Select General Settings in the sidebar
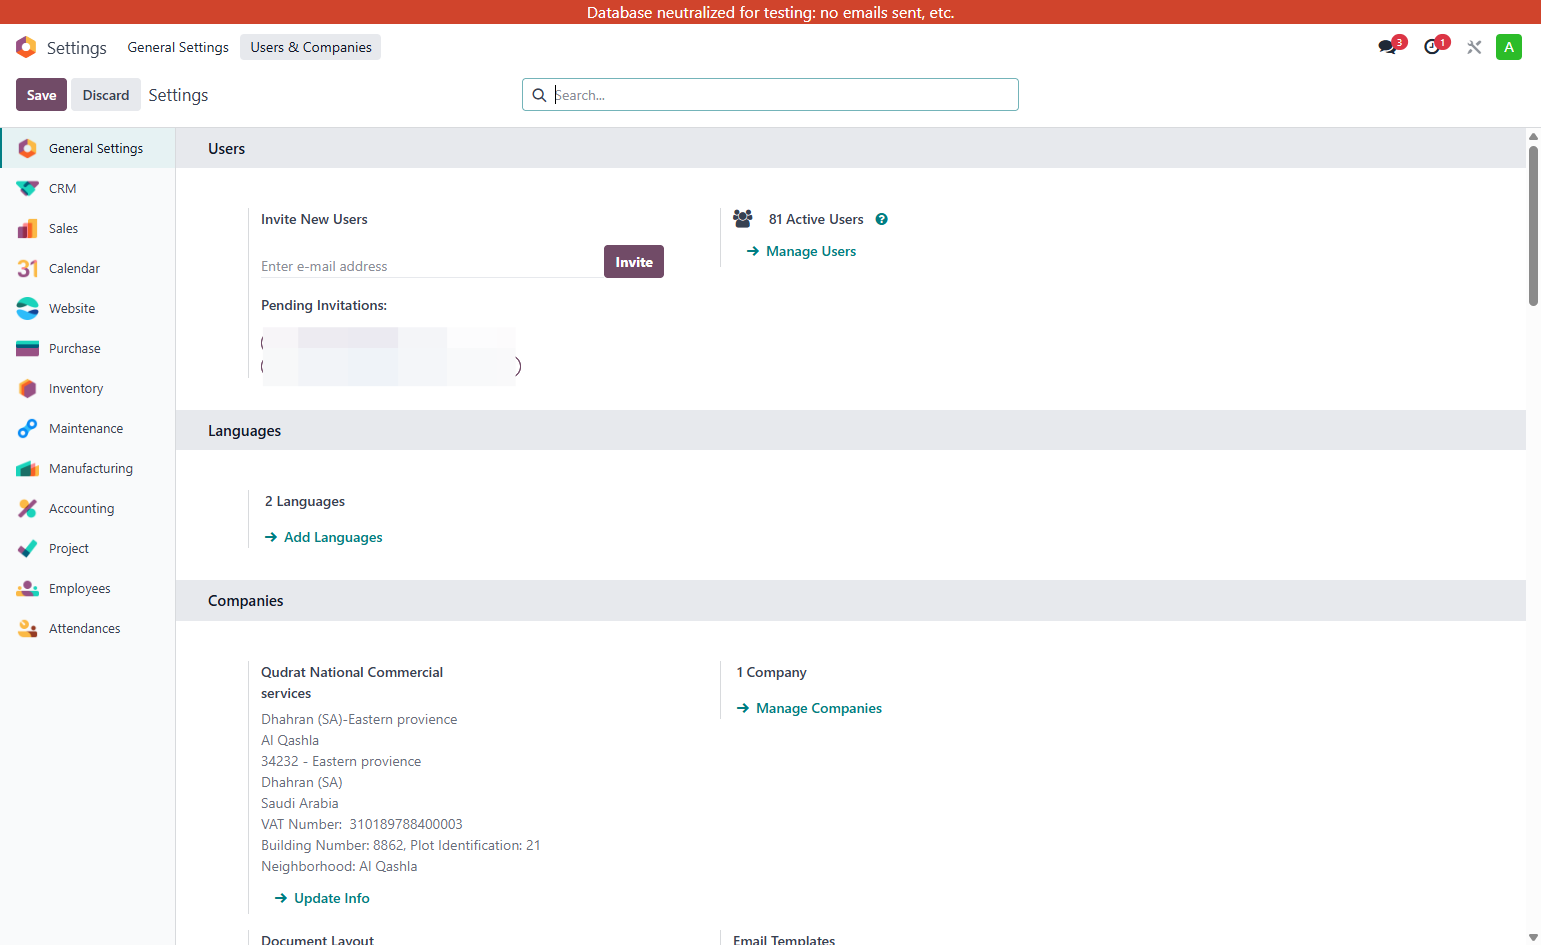 (88, 148)
